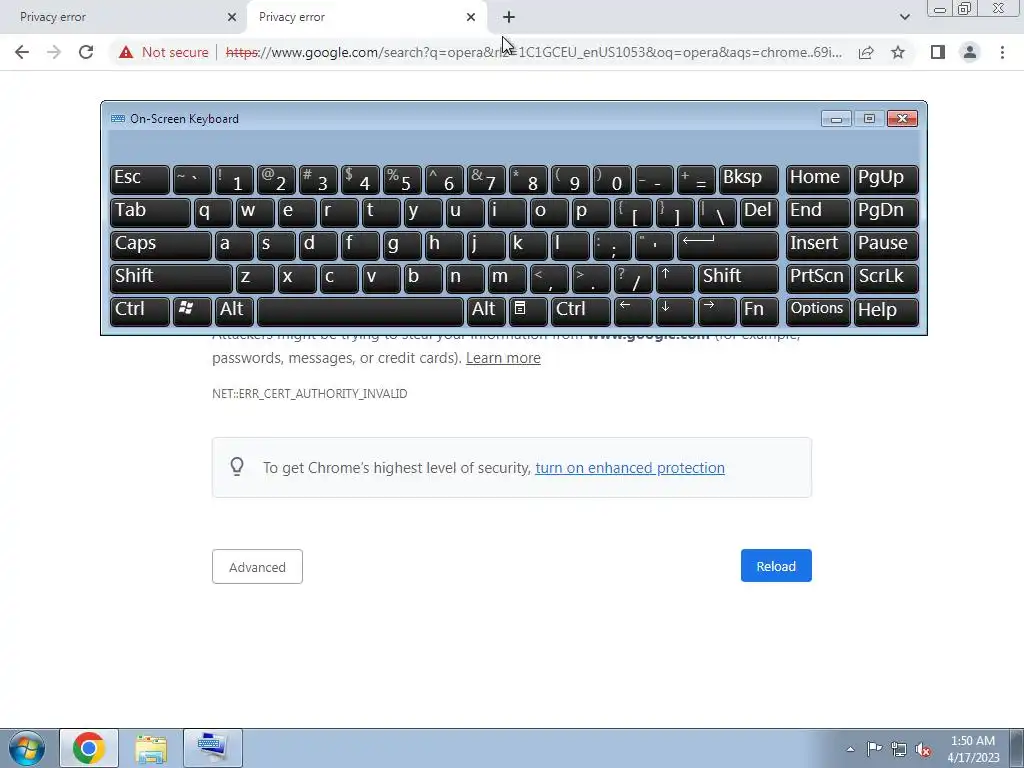Viewport: 1024px width, 768px height.
Task: Tap the Bksp key on the keyboard
Action: pyautogui.click(x=748, y=180)
